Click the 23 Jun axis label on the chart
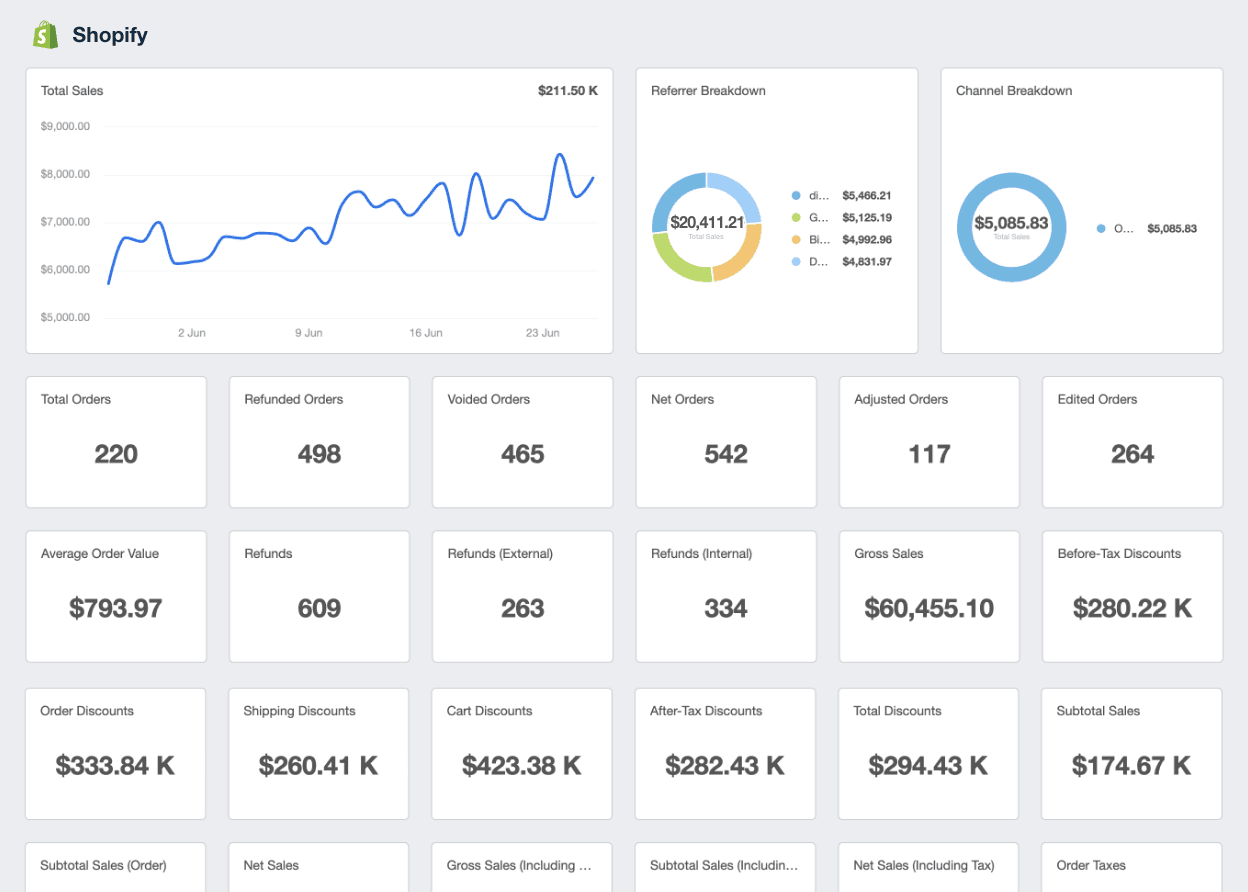 [543, 333]
